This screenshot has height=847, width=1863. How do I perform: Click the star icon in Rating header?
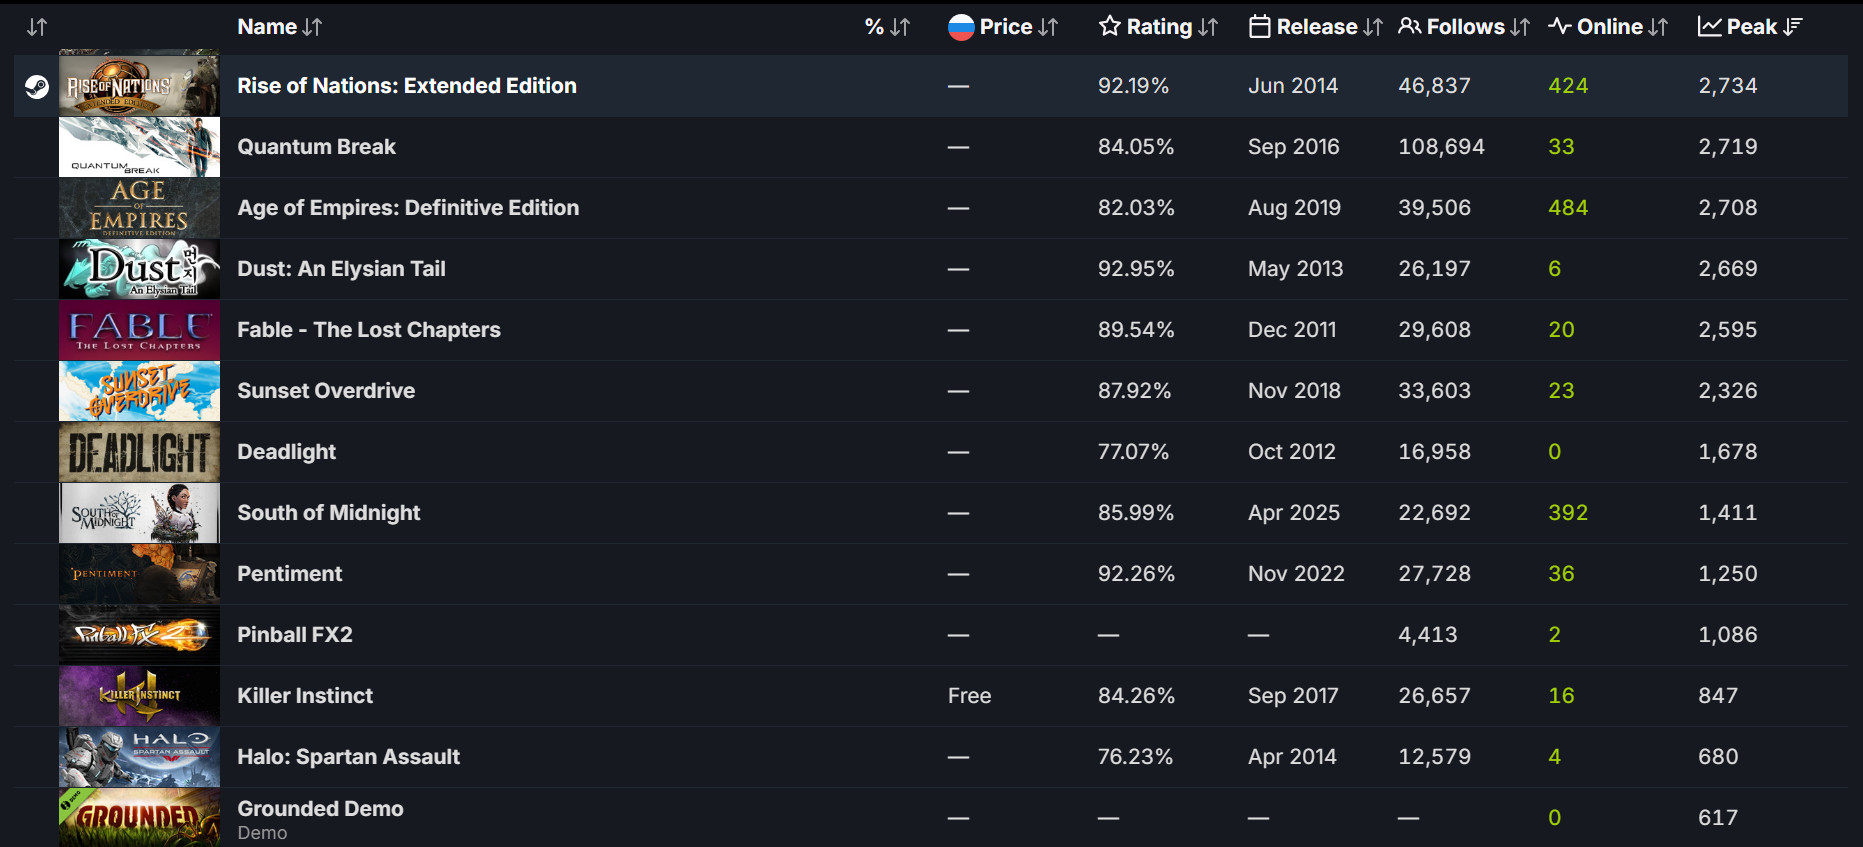pos(1109,27)
